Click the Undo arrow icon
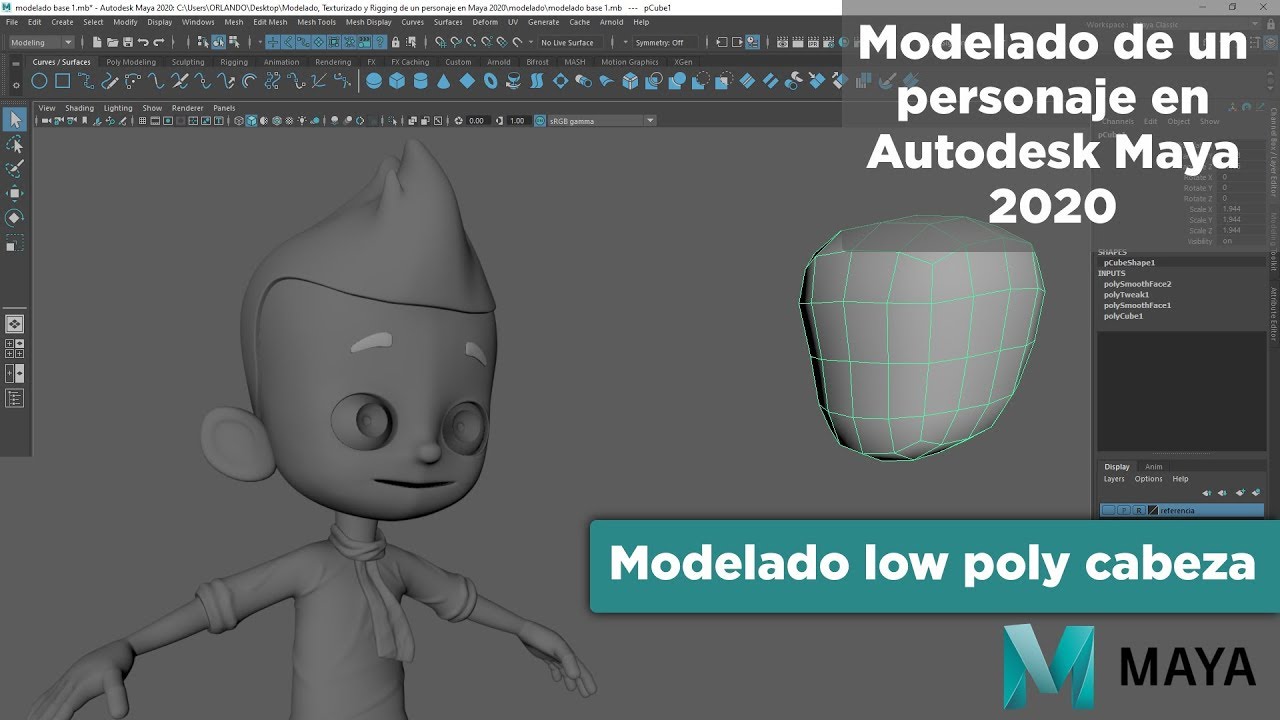The height and width of the screenshot is (720, 1280). point(143,42)
